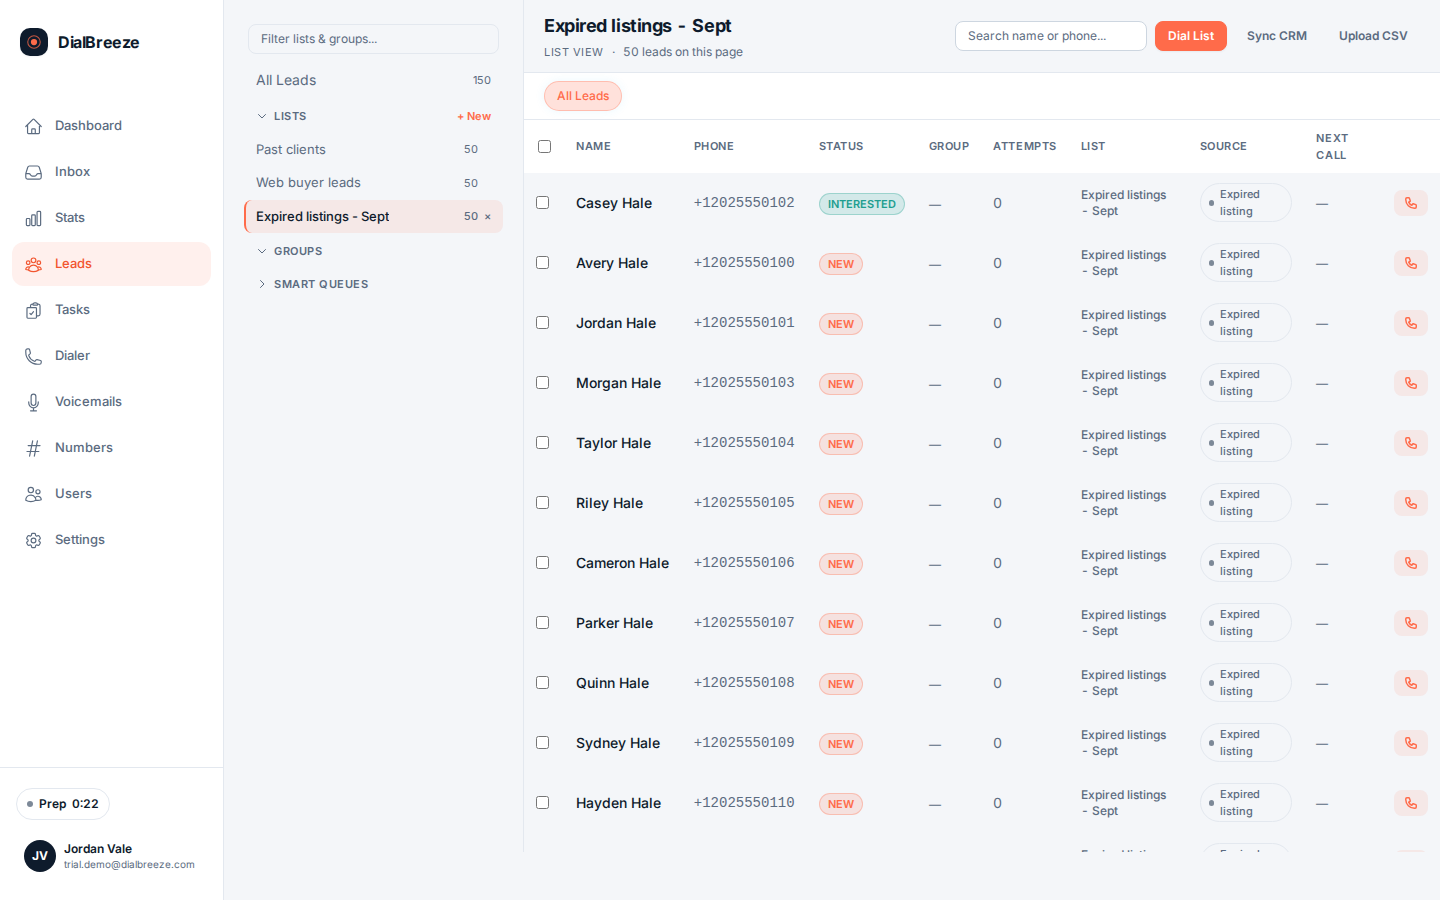
Task: Click the JV user avatar
Action: click(40, 856)
